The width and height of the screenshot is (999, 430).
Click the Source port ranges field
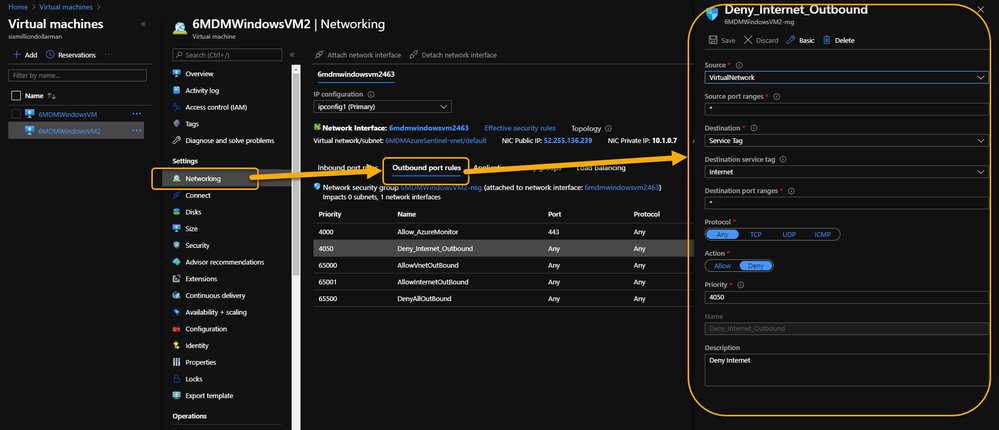(x=847, y=109)
